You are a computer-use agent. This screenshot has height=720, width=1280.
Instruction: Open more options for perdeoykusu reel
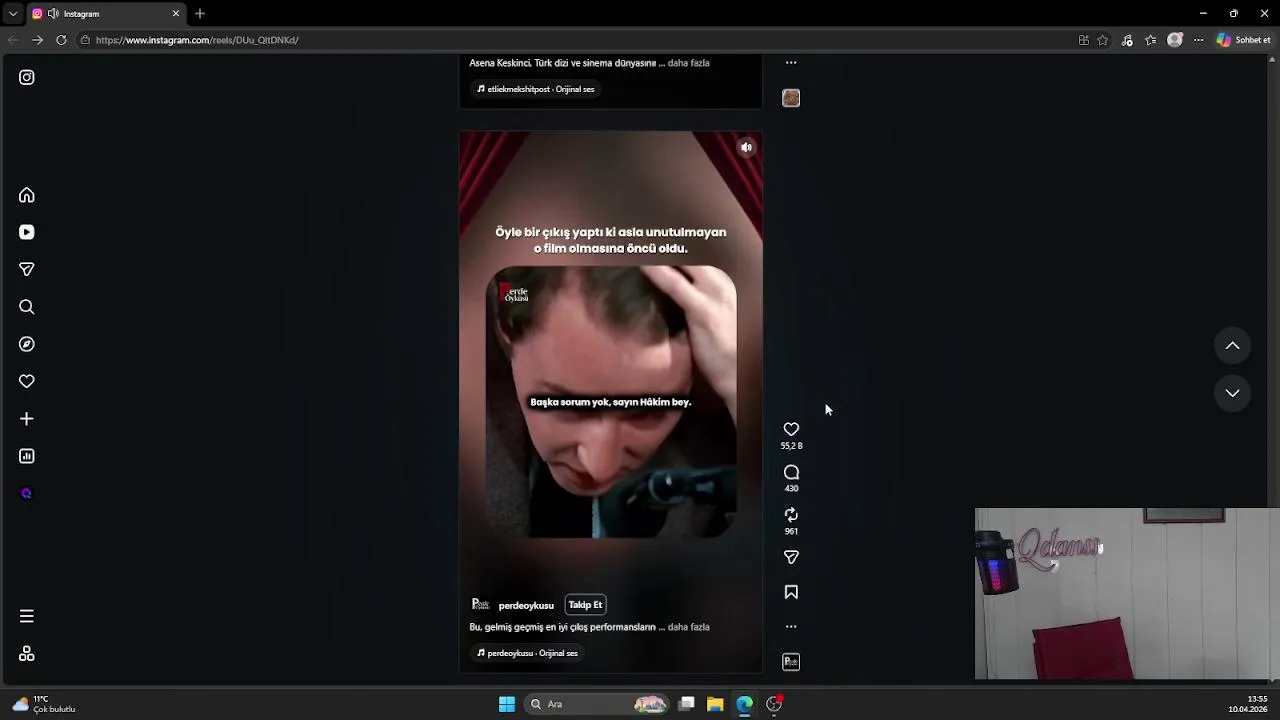(791, 627)
